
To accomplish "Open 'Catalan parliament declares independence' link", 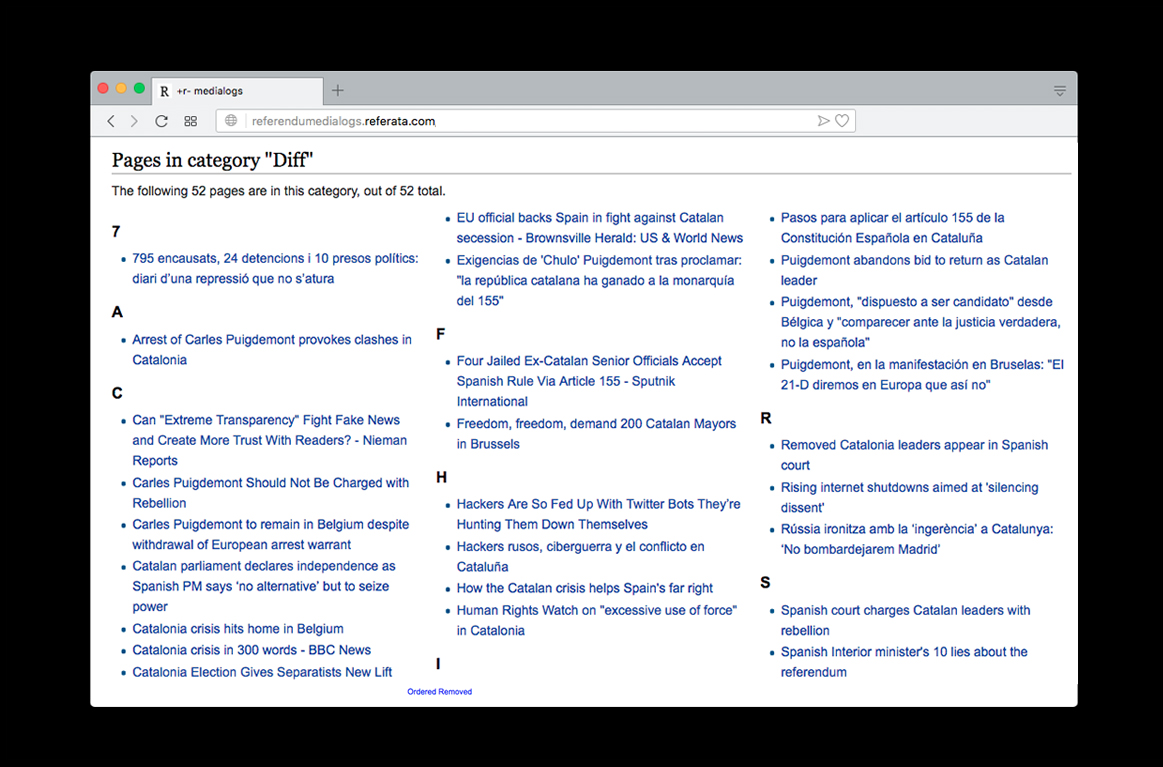I will click(264, 586).
